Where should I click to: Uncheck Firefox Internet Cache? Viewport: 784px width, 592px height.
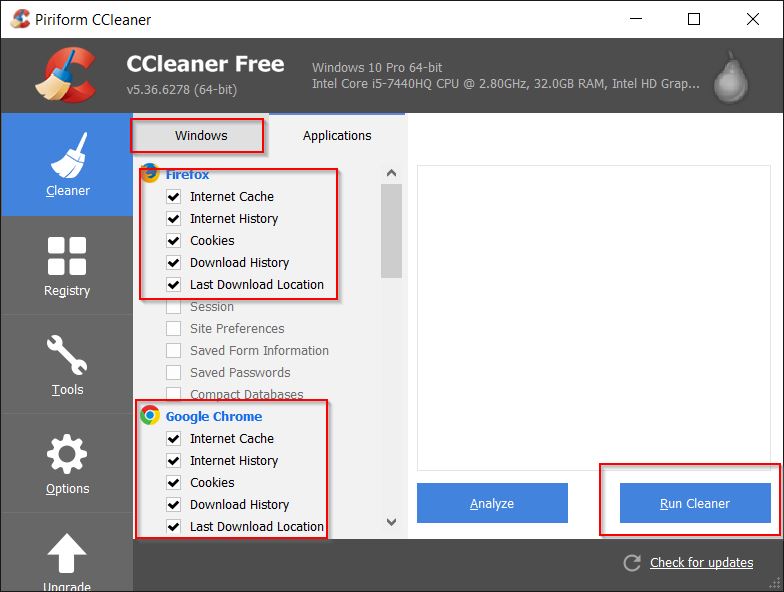click(174, 196)
